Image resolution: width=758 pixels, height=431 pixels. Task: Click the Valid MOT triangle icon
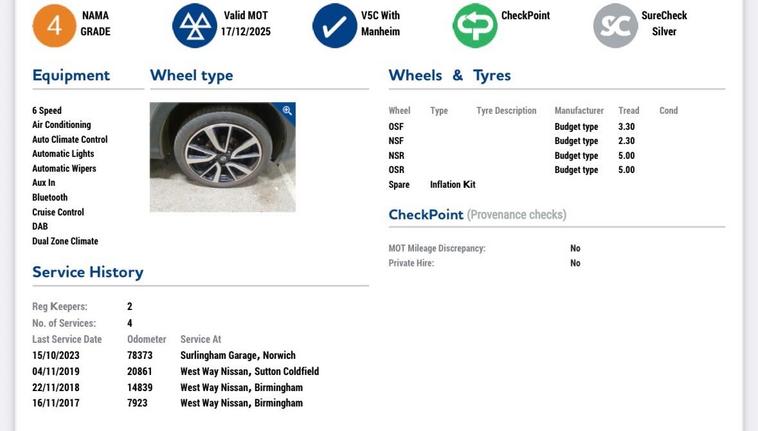194,25
